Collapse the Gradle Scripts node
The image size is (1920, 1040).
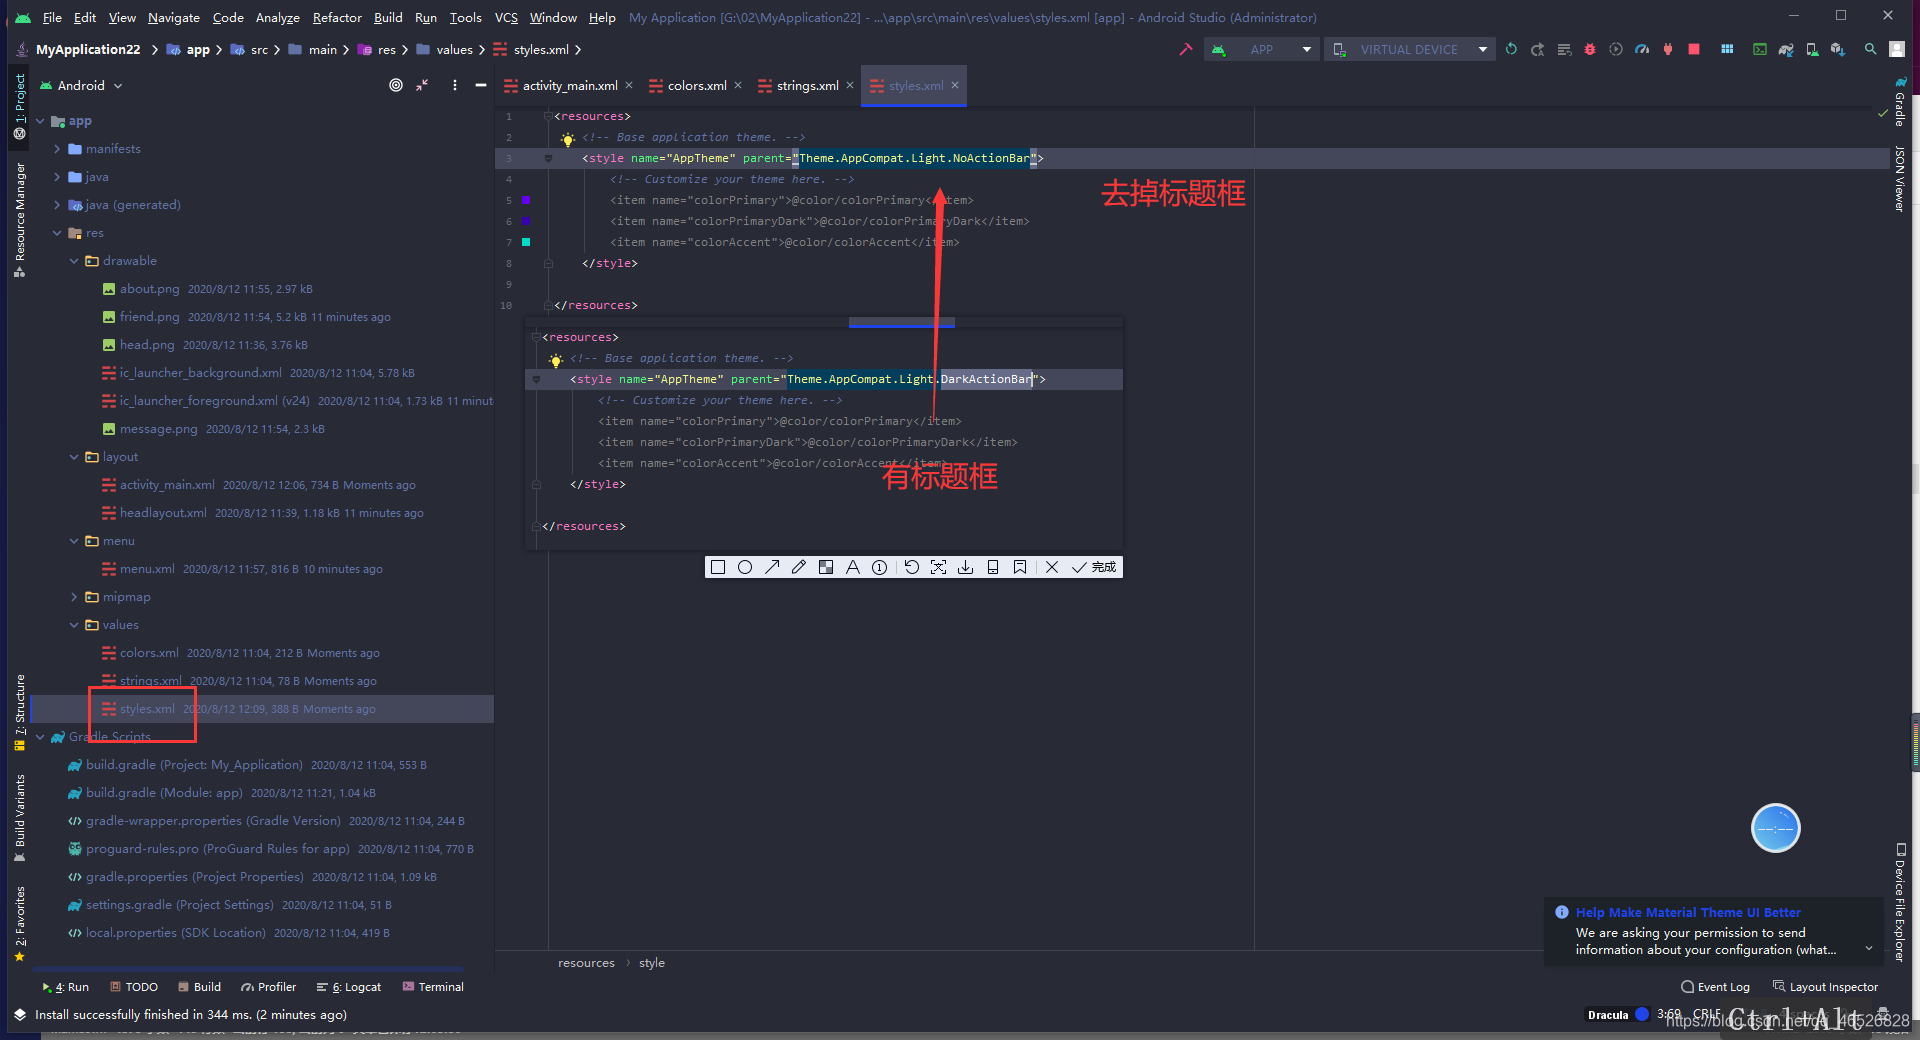pyautogui.click(x=40, y=737)
